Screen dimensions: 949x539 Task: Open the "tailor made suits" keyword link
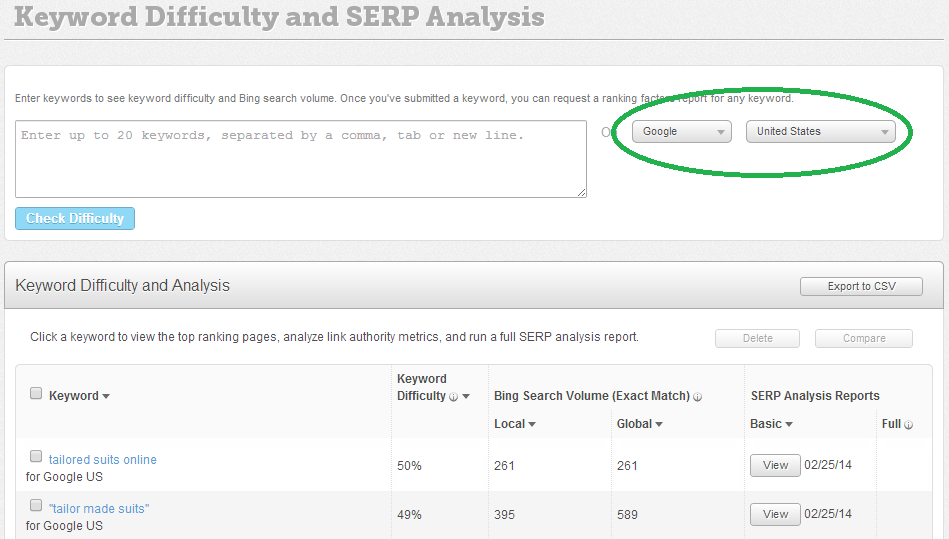point(99,509)
